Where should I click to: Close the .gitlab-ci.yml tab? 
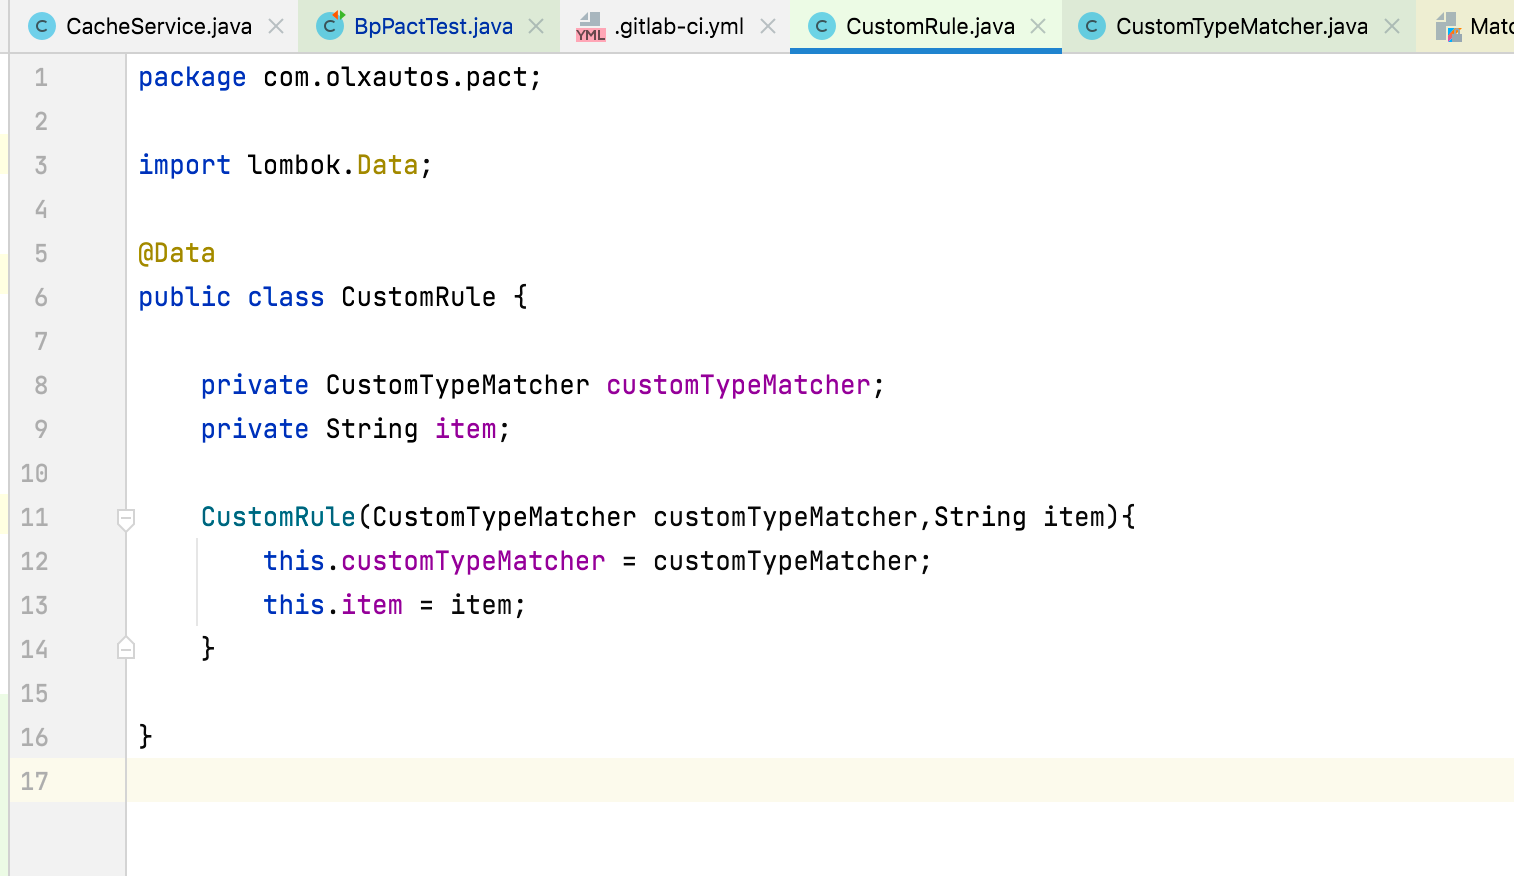click(768, 26)
